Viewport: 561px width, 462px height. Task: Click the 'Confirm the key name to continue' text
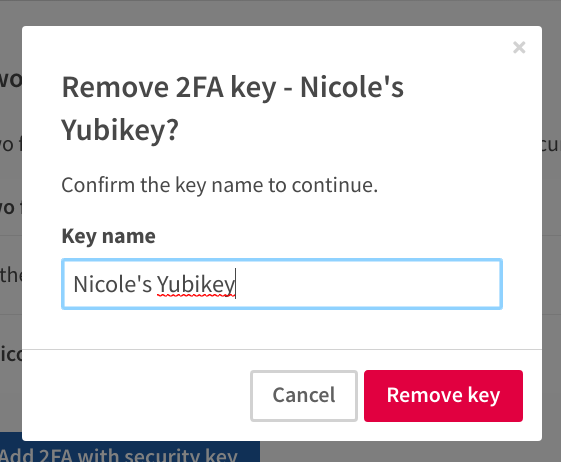(x=219, y=185)
